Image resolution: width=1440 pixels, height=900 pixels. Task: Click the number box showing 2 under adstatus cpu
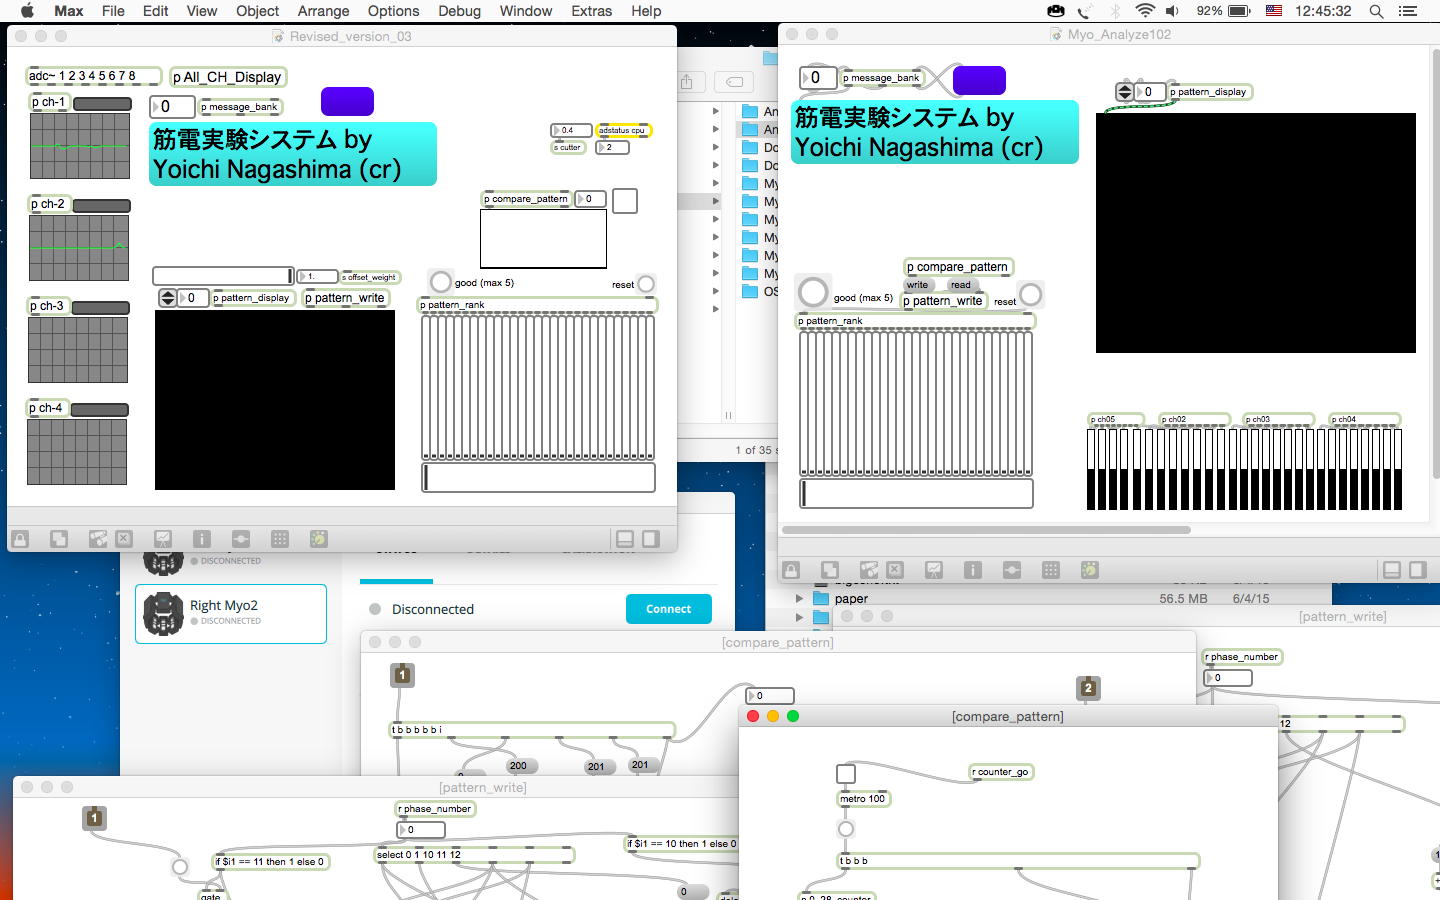(612, 147)
